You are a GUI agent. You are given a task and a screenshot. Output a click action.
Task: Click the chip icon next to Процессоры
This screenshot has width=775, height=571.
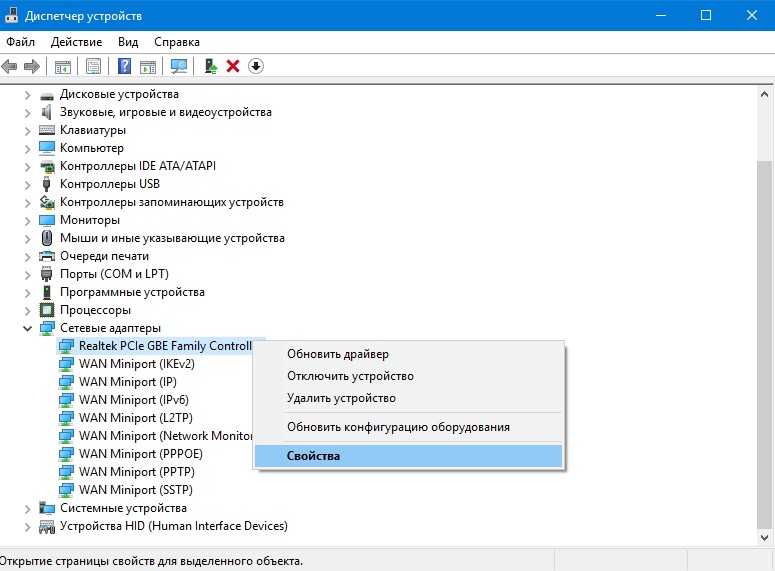47,310
